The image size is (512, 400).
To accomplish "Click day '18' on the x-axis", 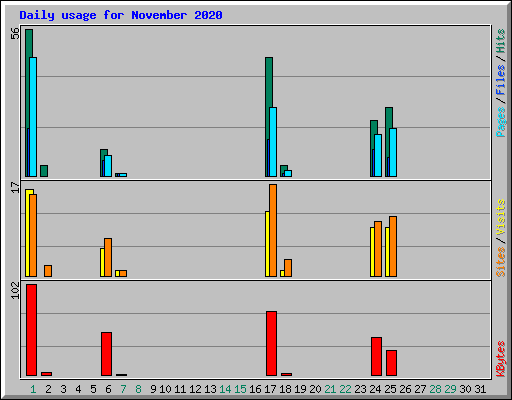I will coord(285,389).
